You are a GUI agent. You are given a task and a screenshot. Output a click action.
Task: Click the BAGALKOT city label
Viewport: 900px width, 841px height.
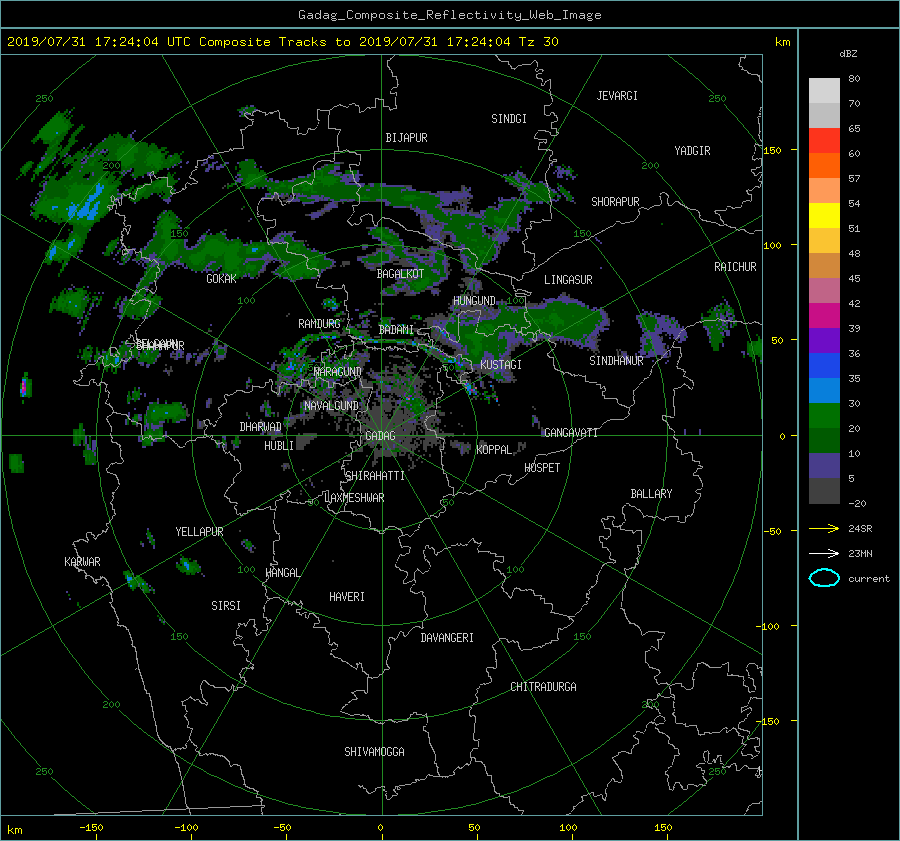(x=400, y=274)
